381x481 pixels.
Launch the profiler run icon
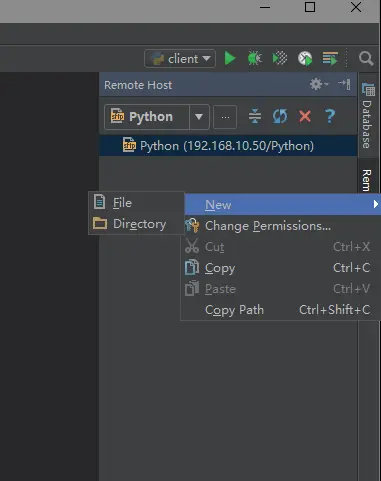[305, 59]
